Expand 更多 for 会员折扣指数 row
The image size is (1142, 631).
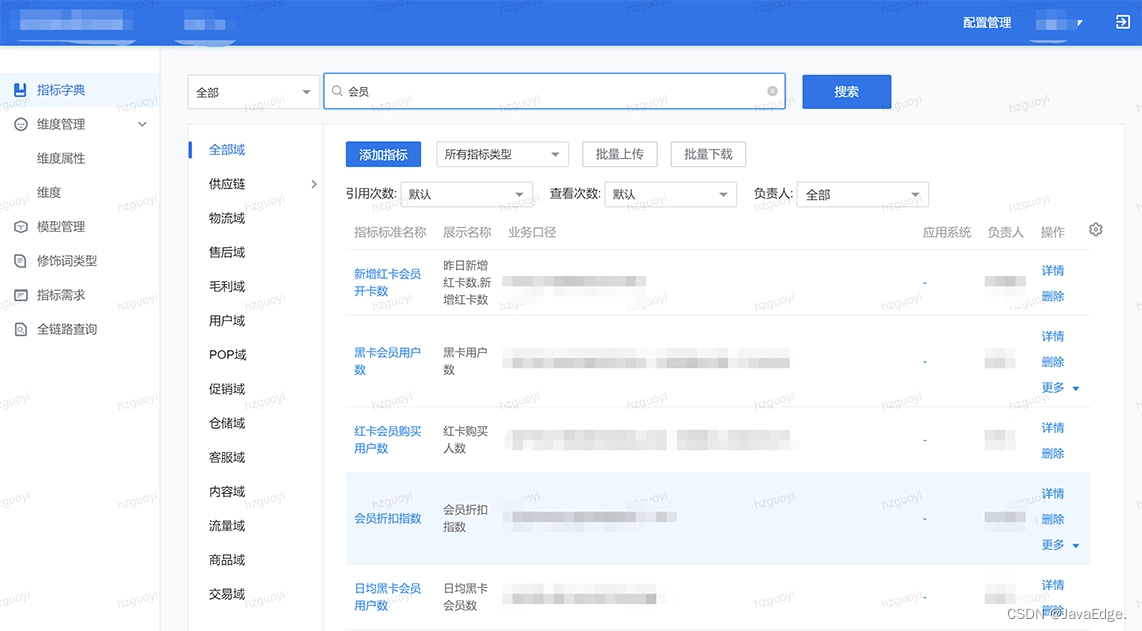click(1060, 545)
